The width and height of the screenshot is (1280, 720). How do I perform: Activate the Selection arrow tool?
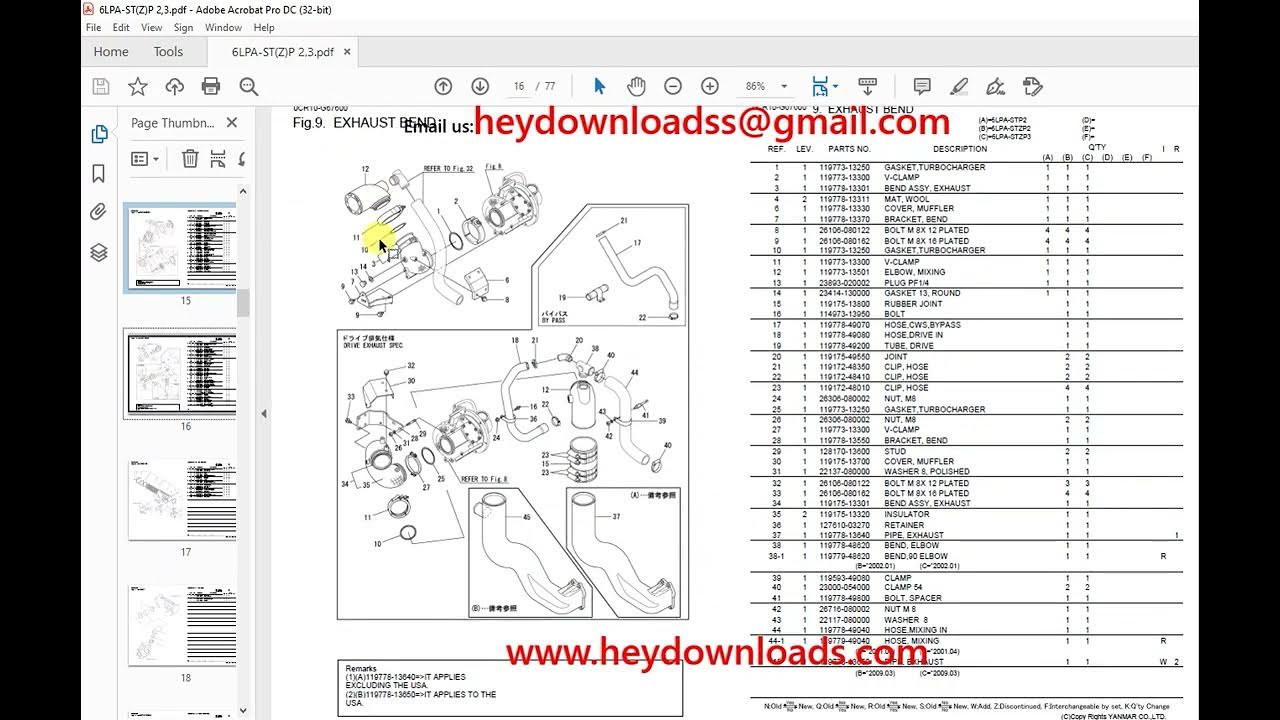pos(599,87)
